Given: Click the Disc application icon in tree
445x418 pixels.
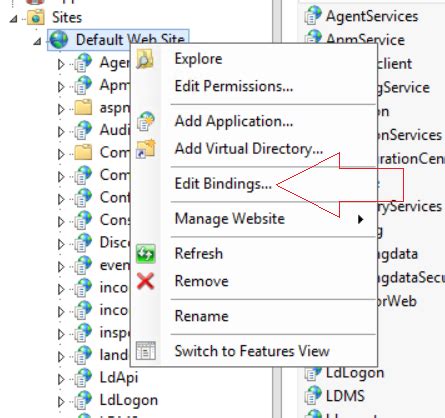Looking at the screenshot, I should tap(83, 242).
